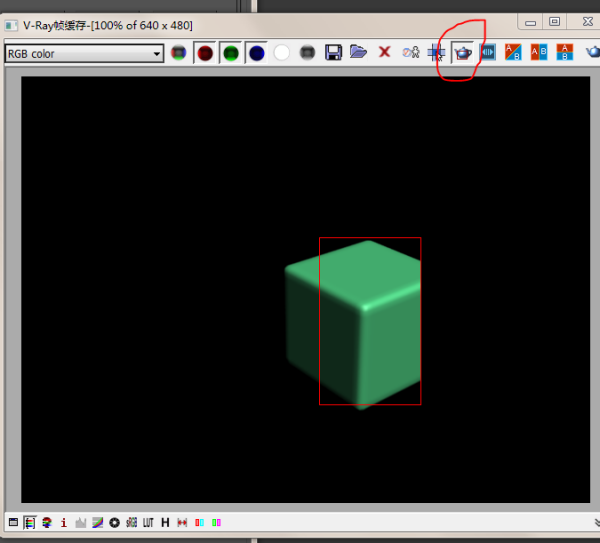The height and width of the screenshot is (543, 600).
Task: Switch to alpha channel white circle
Action: point(282,53)
